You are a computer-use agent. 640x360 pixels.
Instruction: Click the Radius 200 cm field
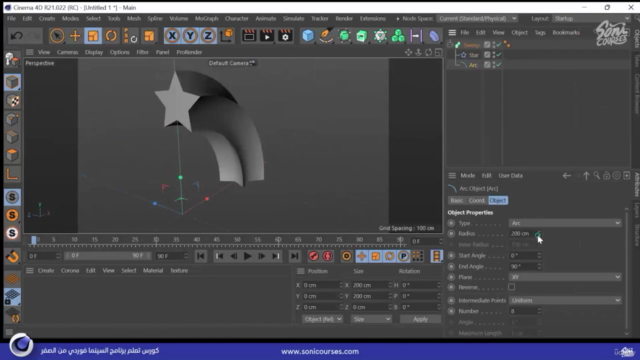pyautogui.click(x=522, y=234)
